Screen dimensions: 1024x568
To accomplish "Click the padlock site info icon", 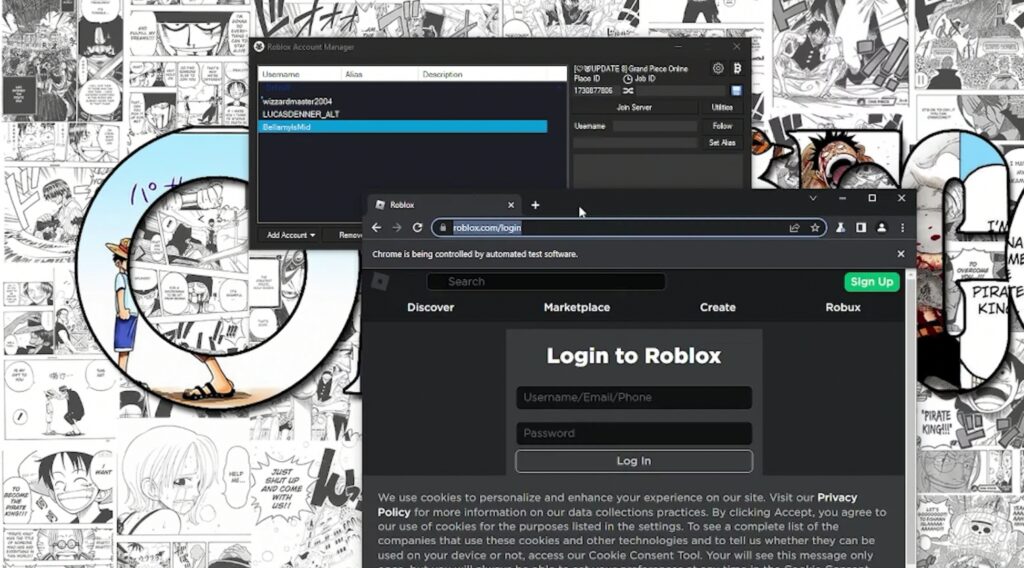I will [443, 228].
